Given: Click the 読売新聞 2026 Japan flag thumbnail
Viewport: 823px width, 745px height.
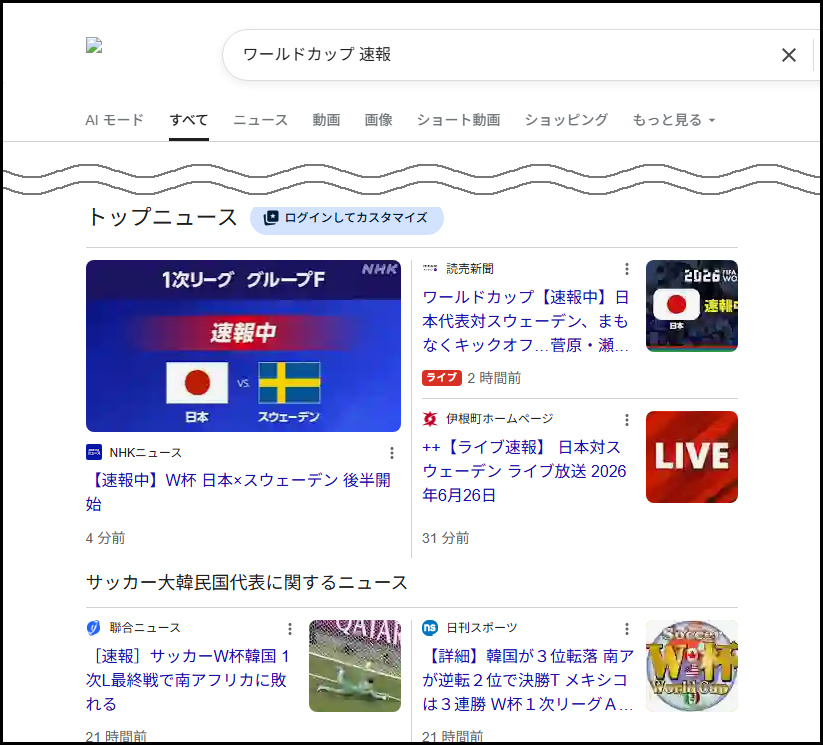Looking at the screenshot, I should coord(692,306).
